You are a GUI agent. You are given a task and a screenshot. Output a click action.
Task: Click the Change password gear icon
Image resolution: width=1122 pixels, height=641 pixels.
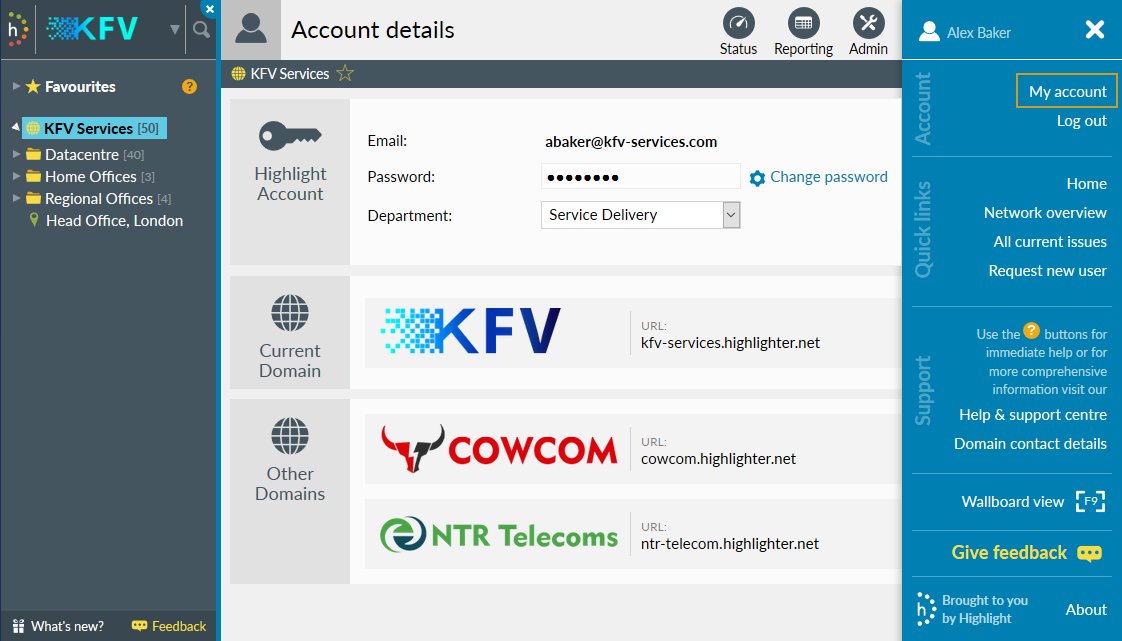click(757, 177)
